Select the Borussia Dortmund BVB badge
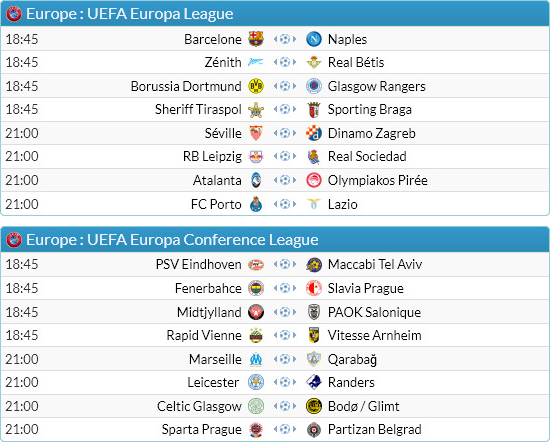550x442 pixels. tap(256, 86)
